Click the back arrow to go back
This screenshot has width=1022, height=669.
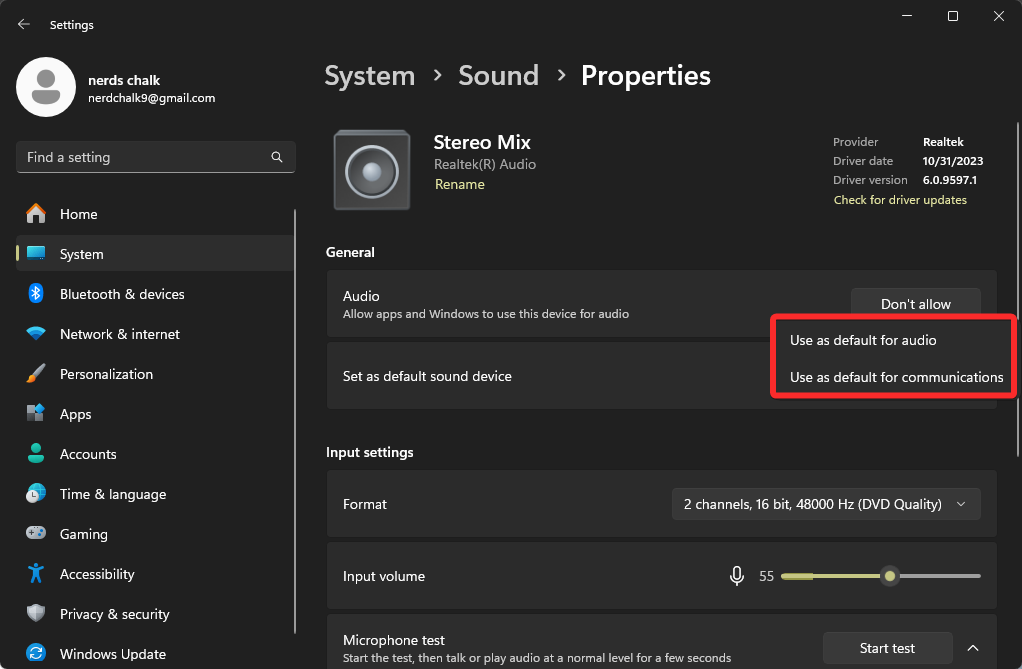23,23
